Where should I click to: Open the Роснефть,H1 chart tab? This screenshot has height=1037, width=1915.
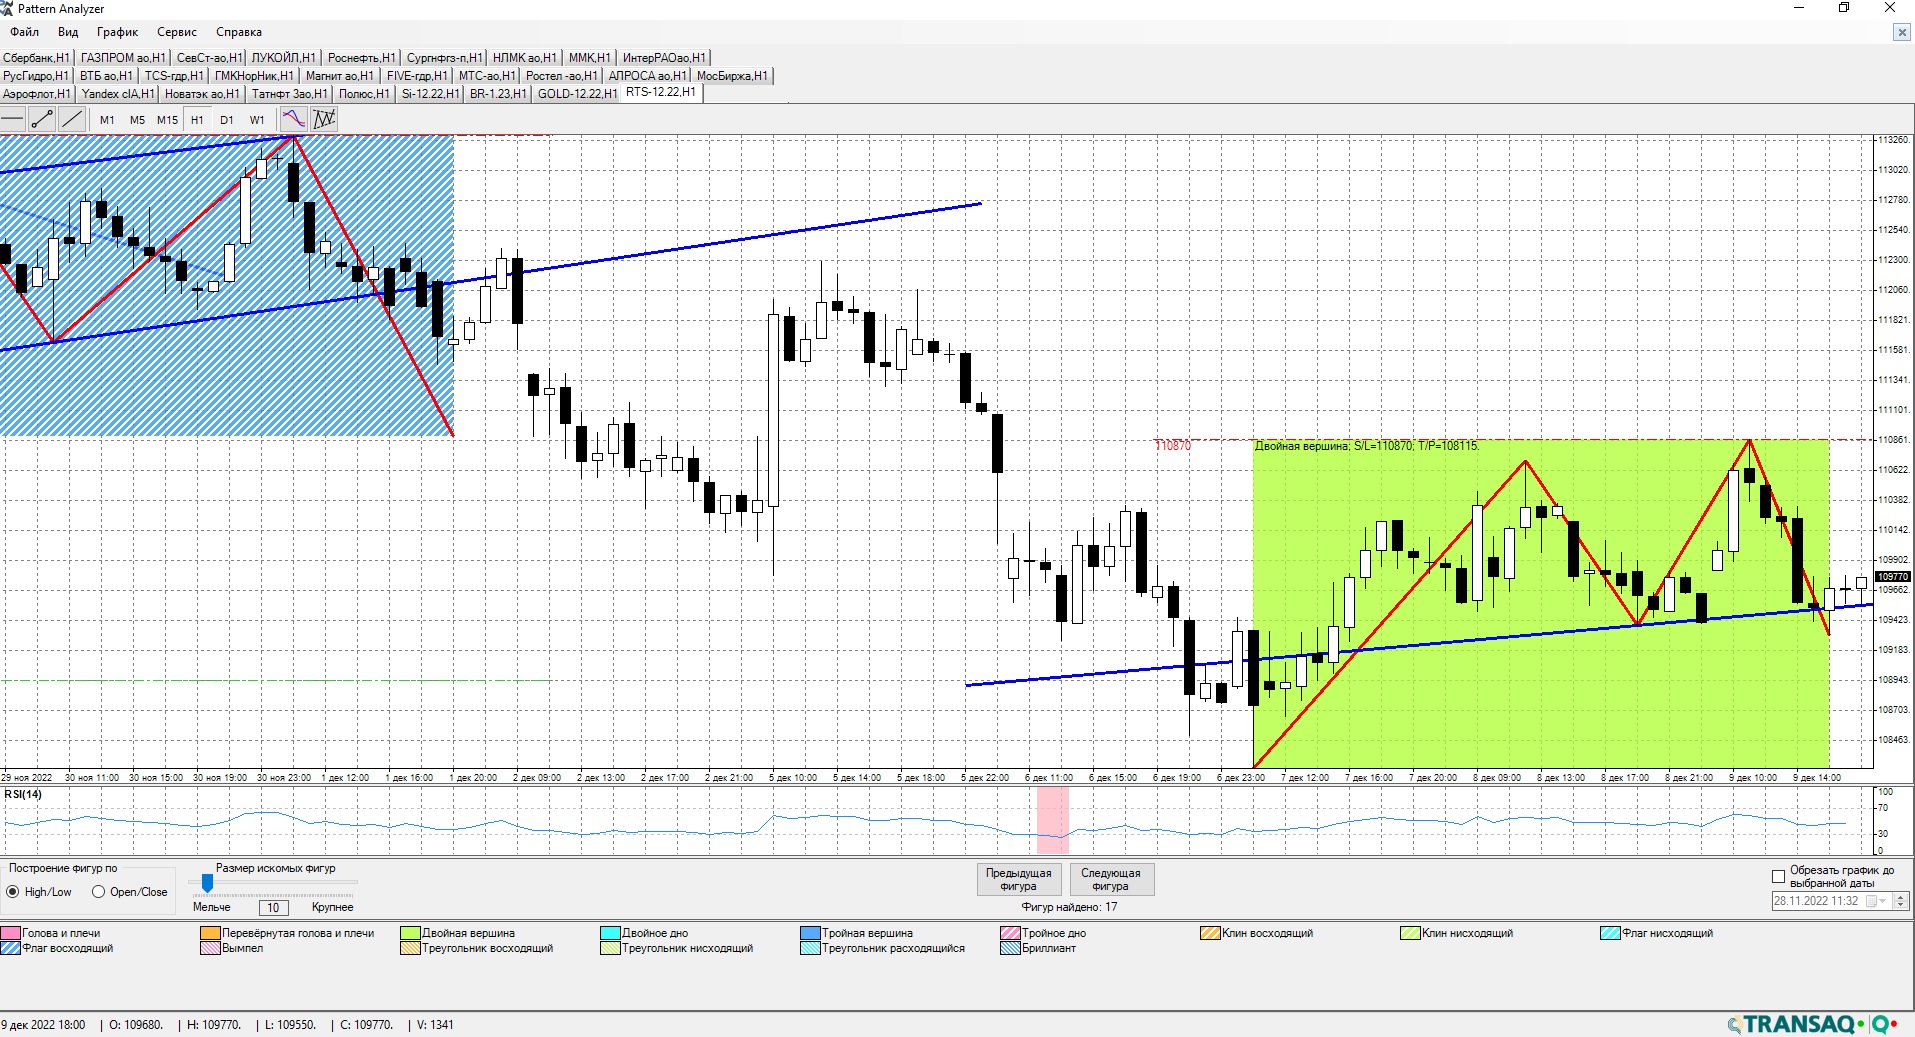tap(361, 58)
